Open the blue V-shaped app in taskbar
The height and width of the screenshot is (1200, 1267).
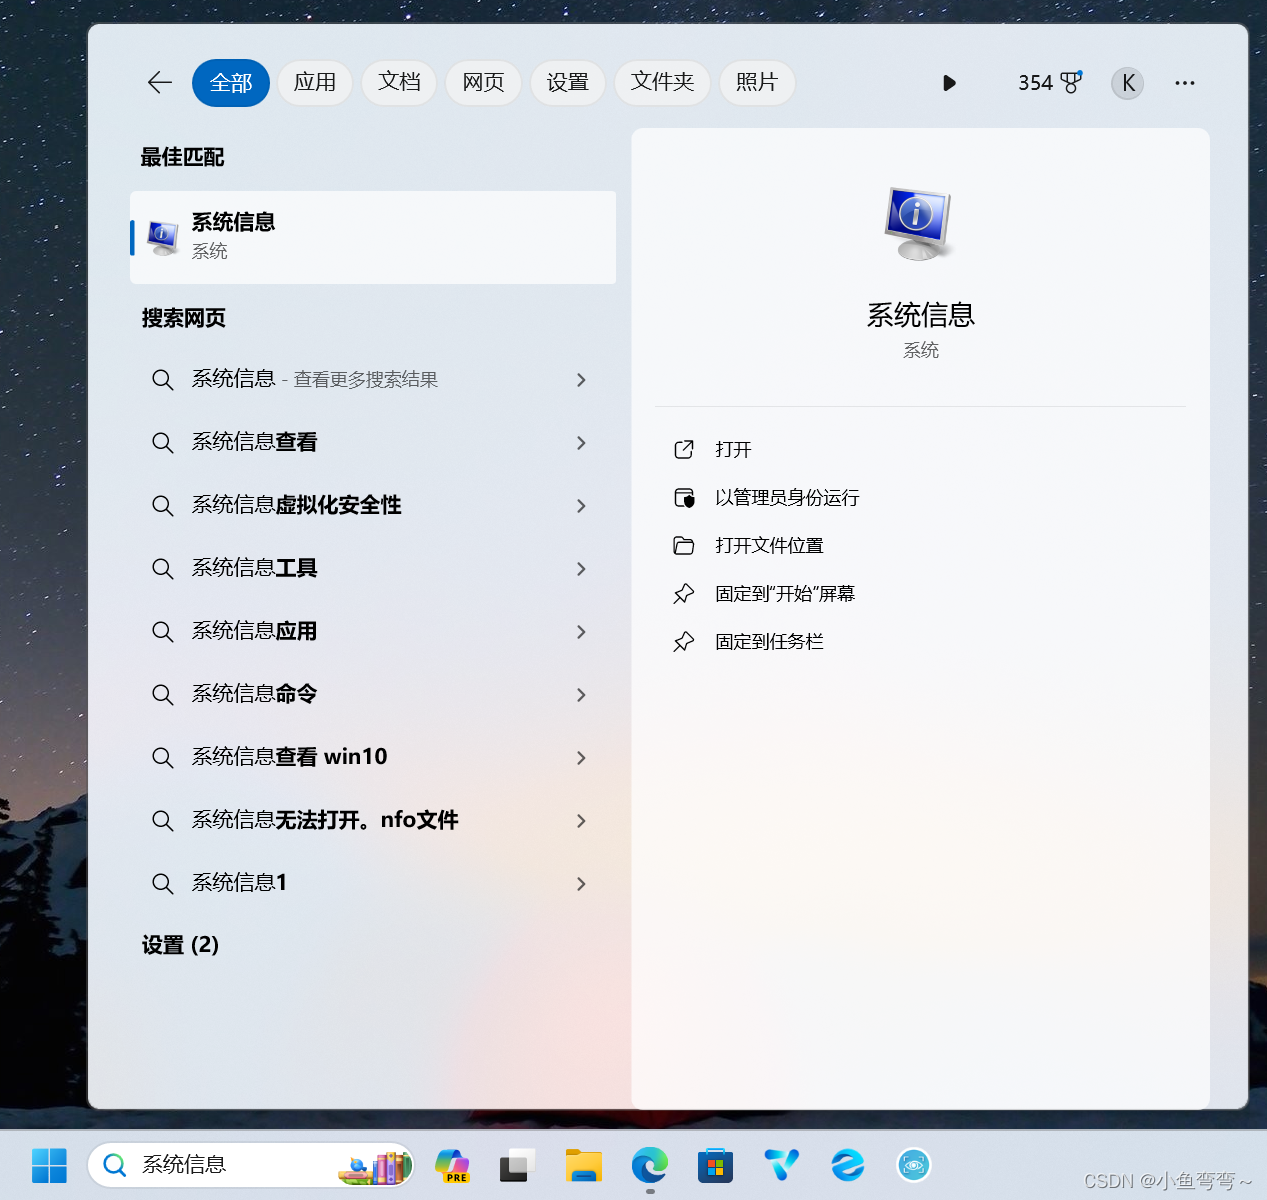[782, 1165]
